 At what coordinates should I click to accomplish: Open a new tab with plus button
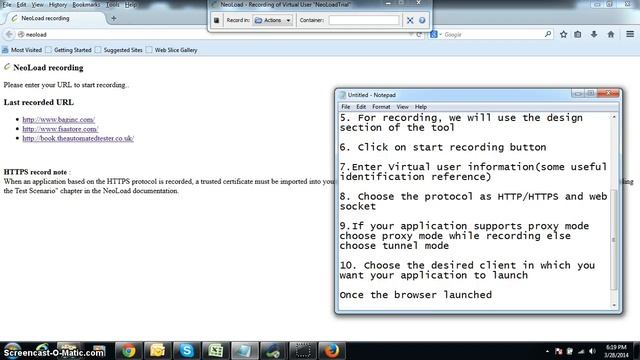[113, 18]
